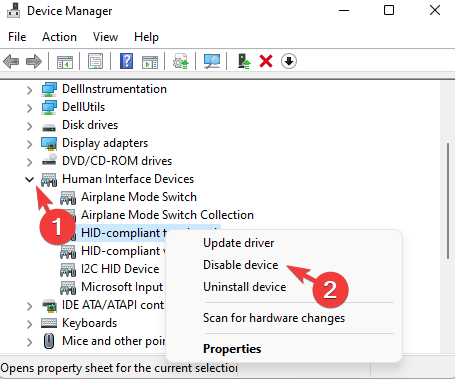Select the highlighted HID-compliant device row

pos(124,233)
